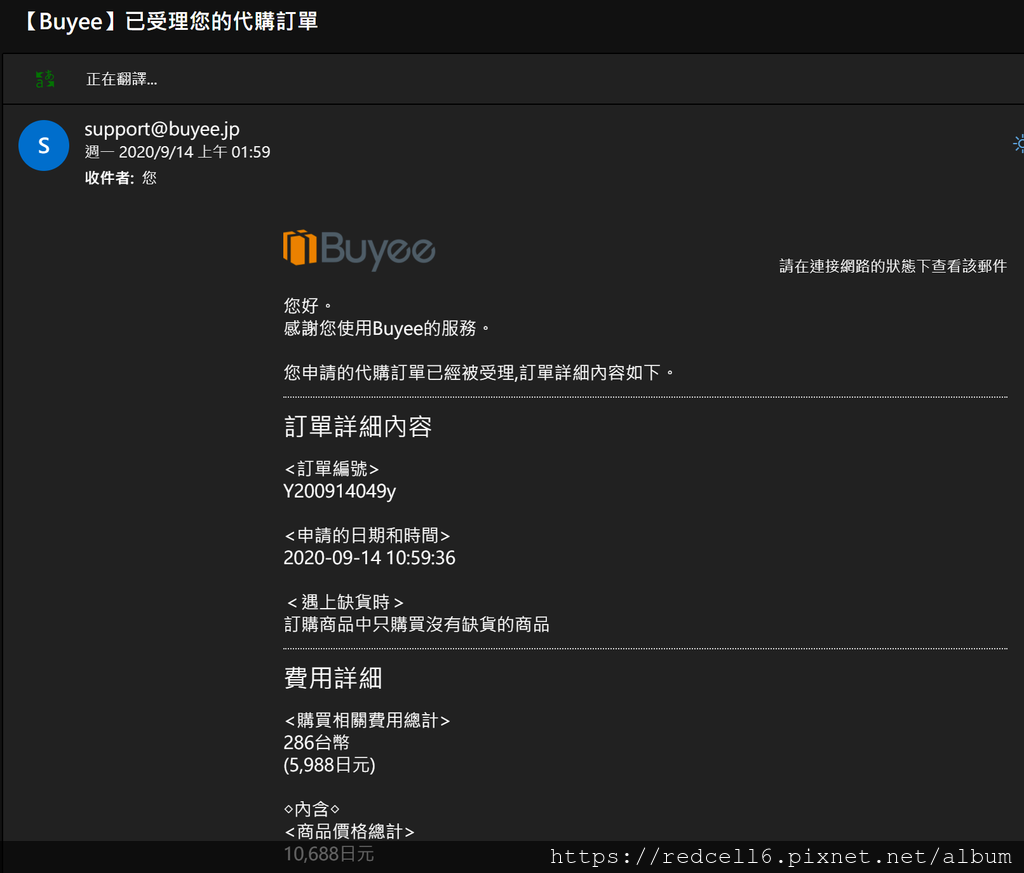
Task: Click the 感謝您使用Buyee的服務 line
Action: point(387,328)
